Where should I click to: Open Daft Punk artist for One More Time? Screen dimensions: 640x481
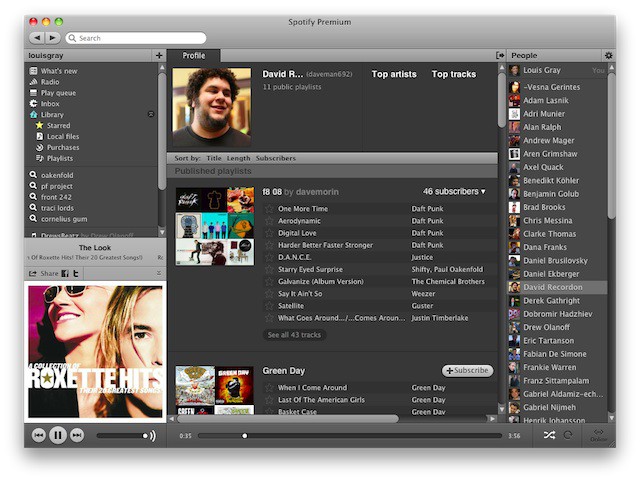[x=427, y=209]
